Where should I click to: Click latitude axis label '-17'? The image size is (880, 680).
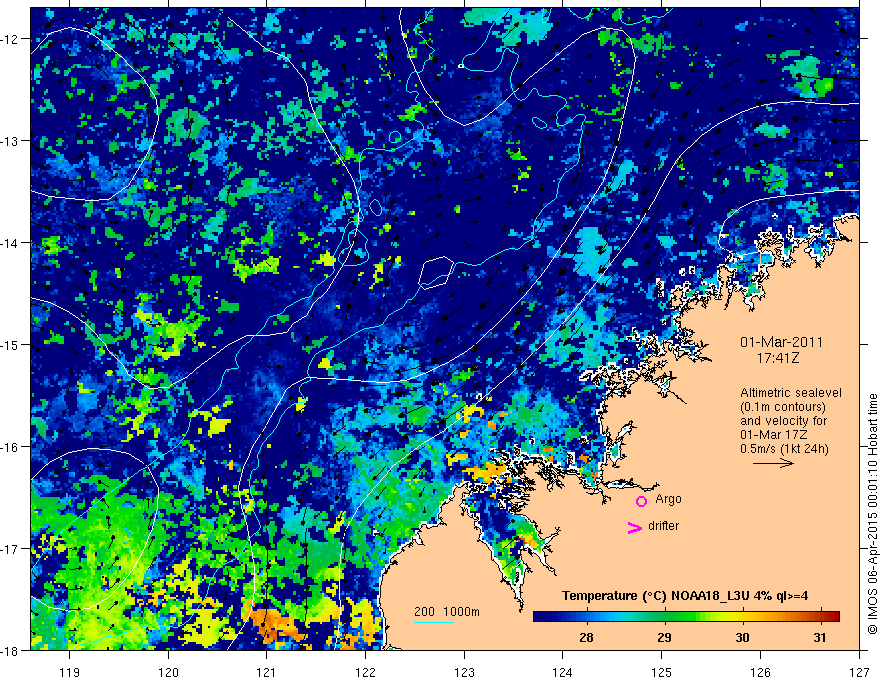coord(11,548)
